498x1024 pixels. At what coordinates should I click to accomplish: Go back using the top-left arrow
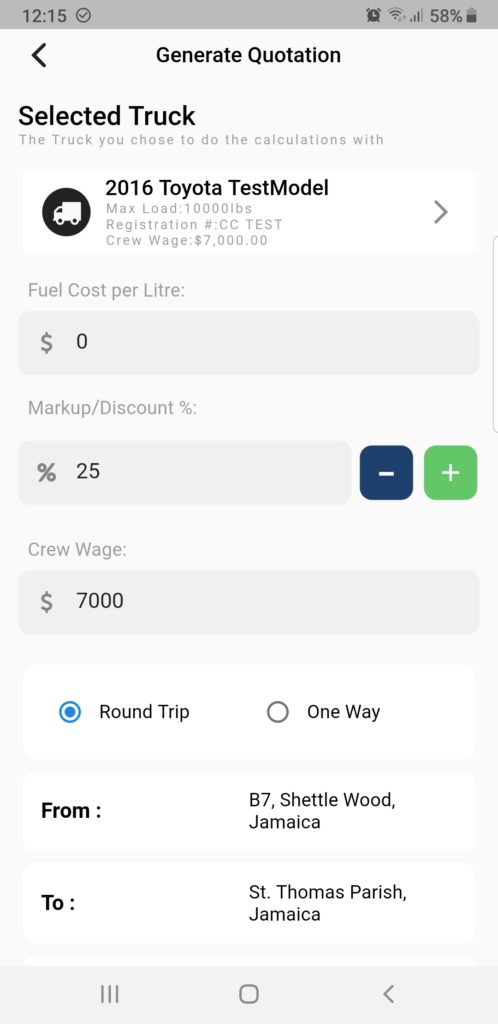pyautogui.click(x=39, y=56)
